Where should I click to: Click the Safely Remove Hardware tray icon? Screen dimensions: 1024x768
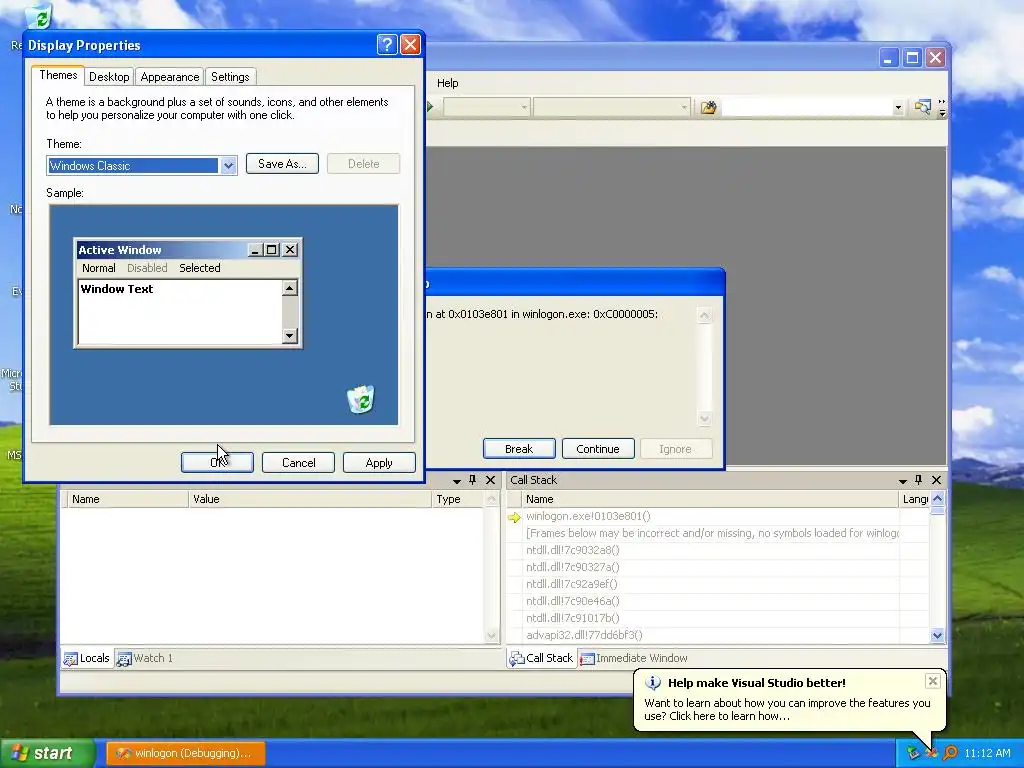(x=913, y=753)
